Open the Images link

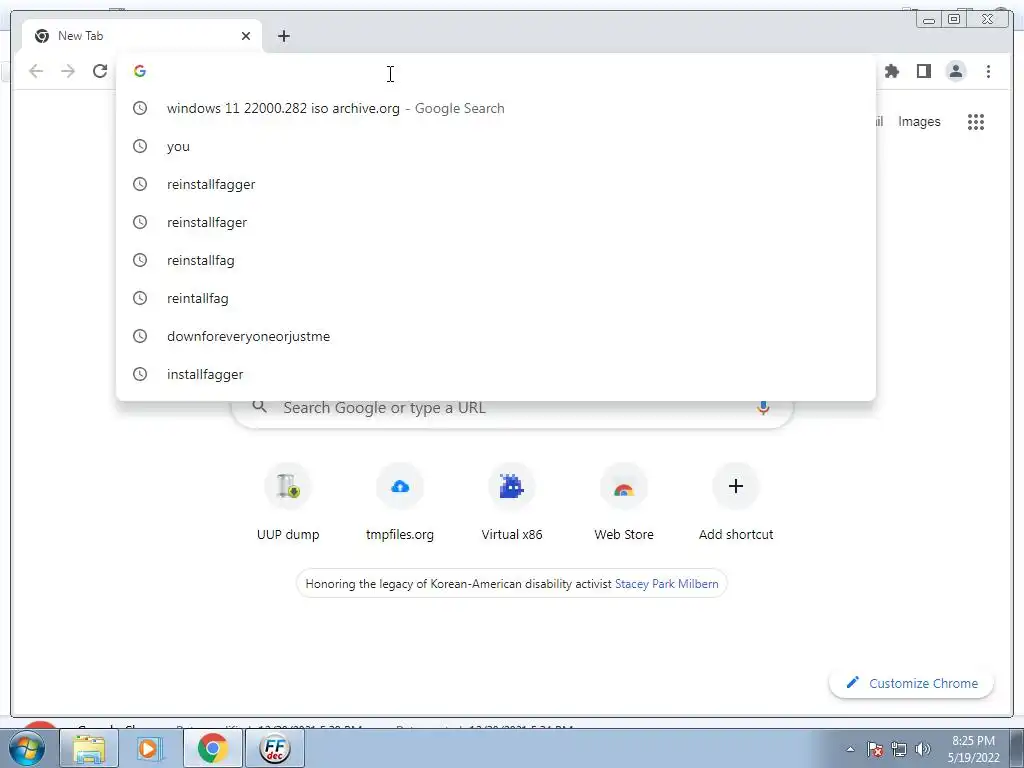[x=919, y=121]
